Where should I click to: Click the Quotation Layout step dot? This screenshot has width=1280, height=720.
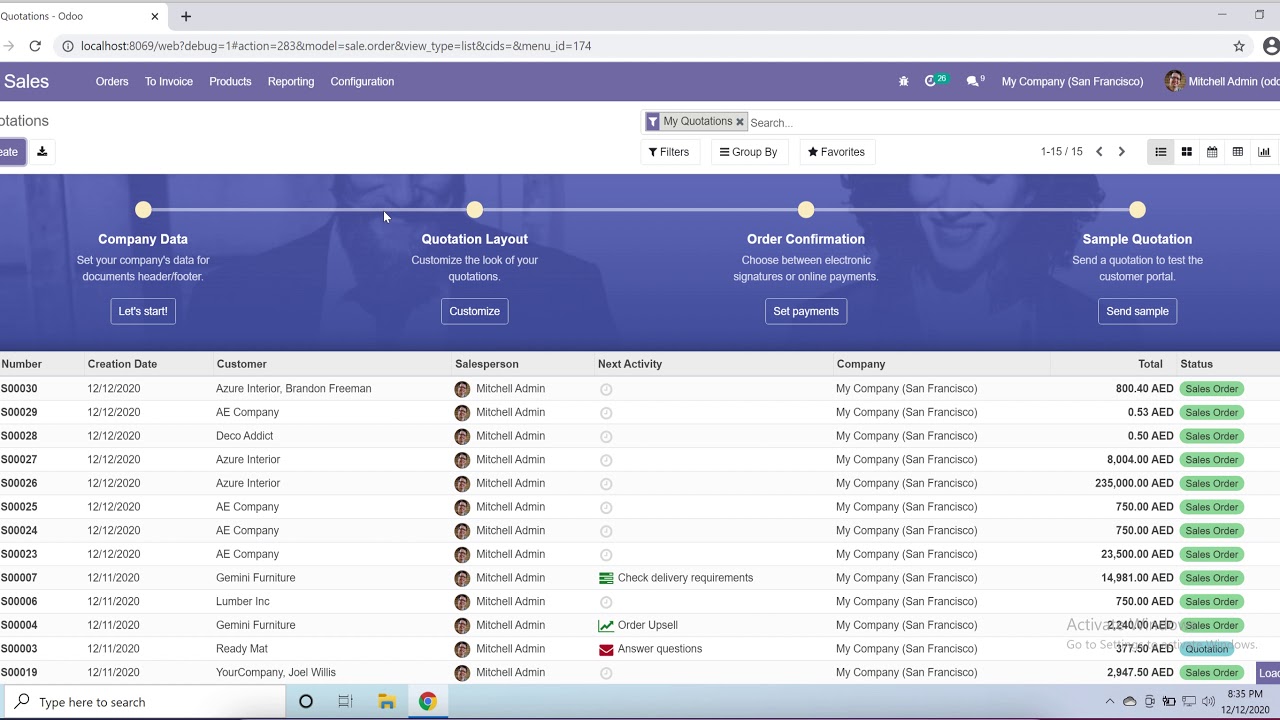click(x=475, y=210)
